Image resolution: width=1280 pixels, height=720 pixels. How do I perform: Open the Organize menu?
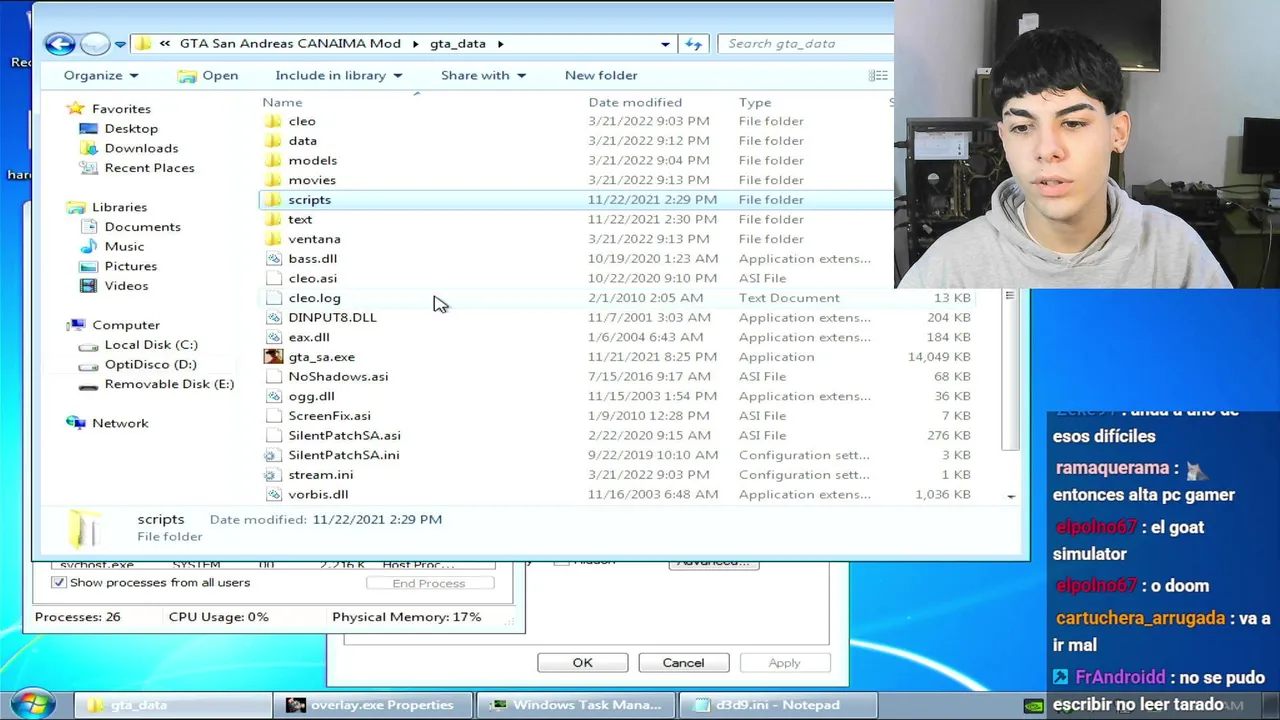point(101,75)
